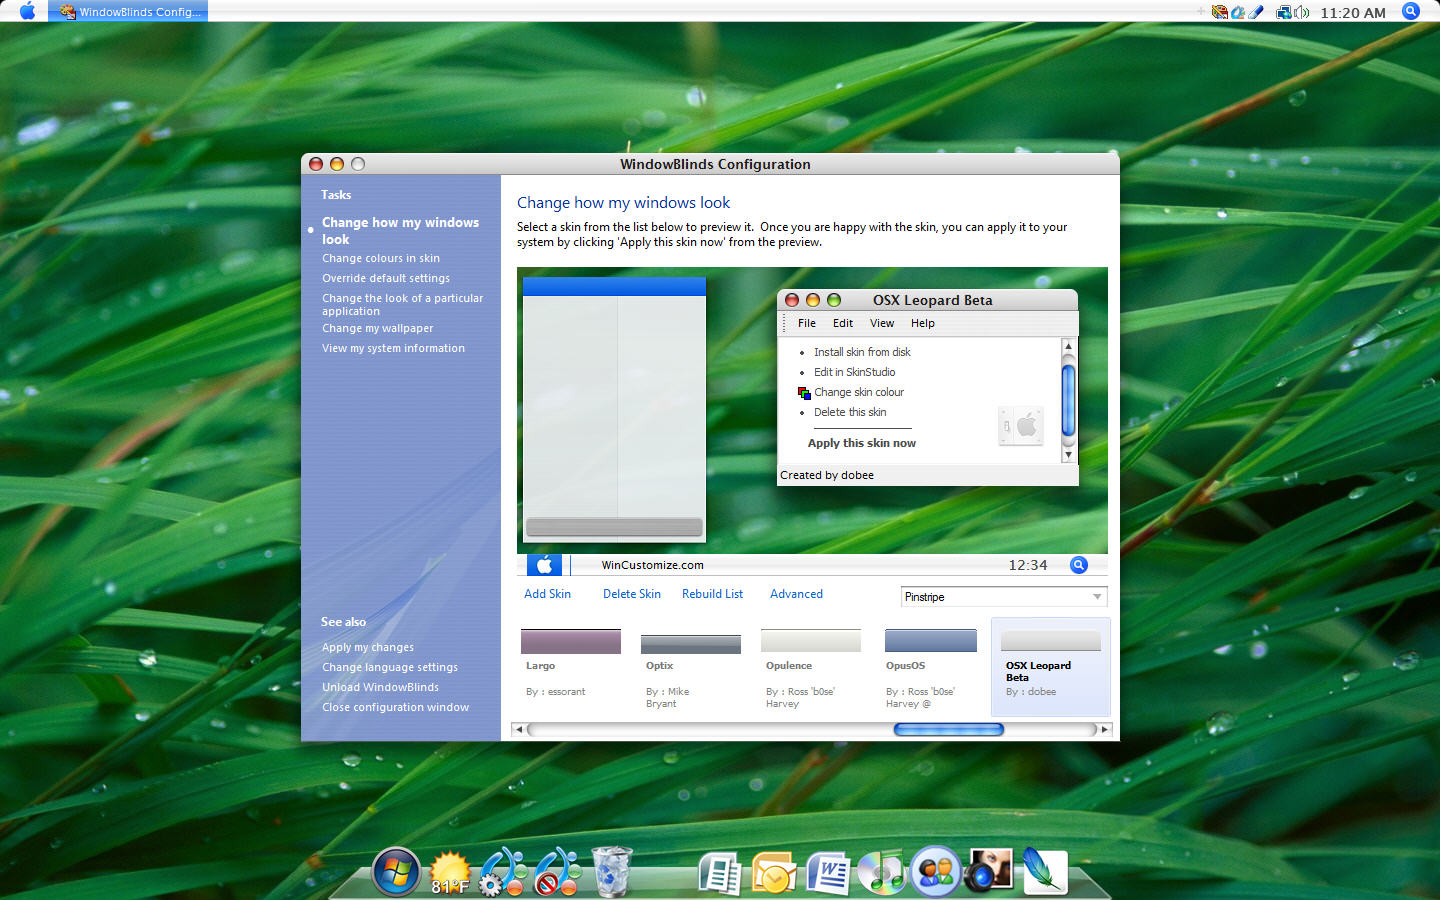Open Change colours in skin task
This screenshot has height=900, width=1440.
381,258
